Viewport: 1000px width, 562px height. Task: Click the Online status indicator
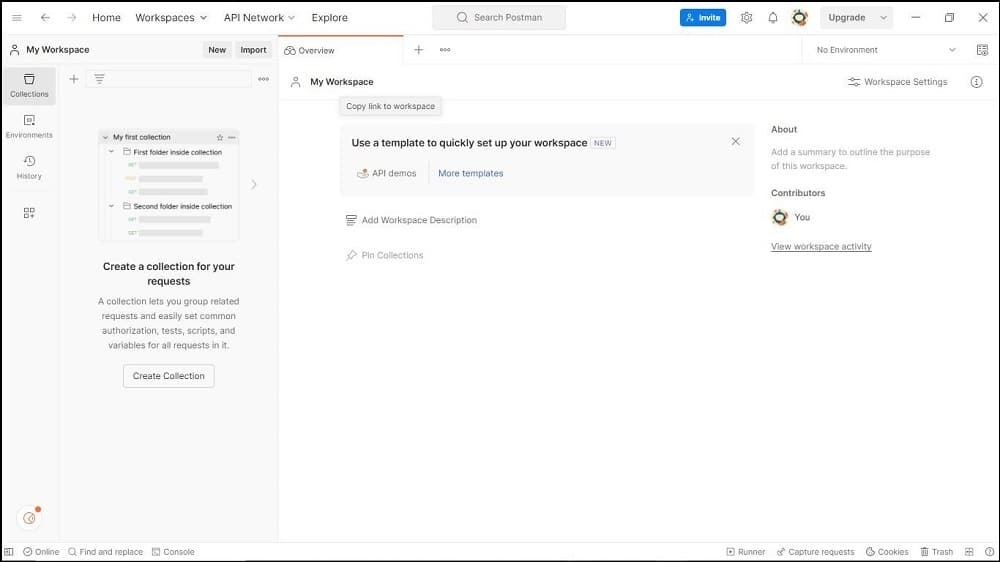(x=41, y=552)
